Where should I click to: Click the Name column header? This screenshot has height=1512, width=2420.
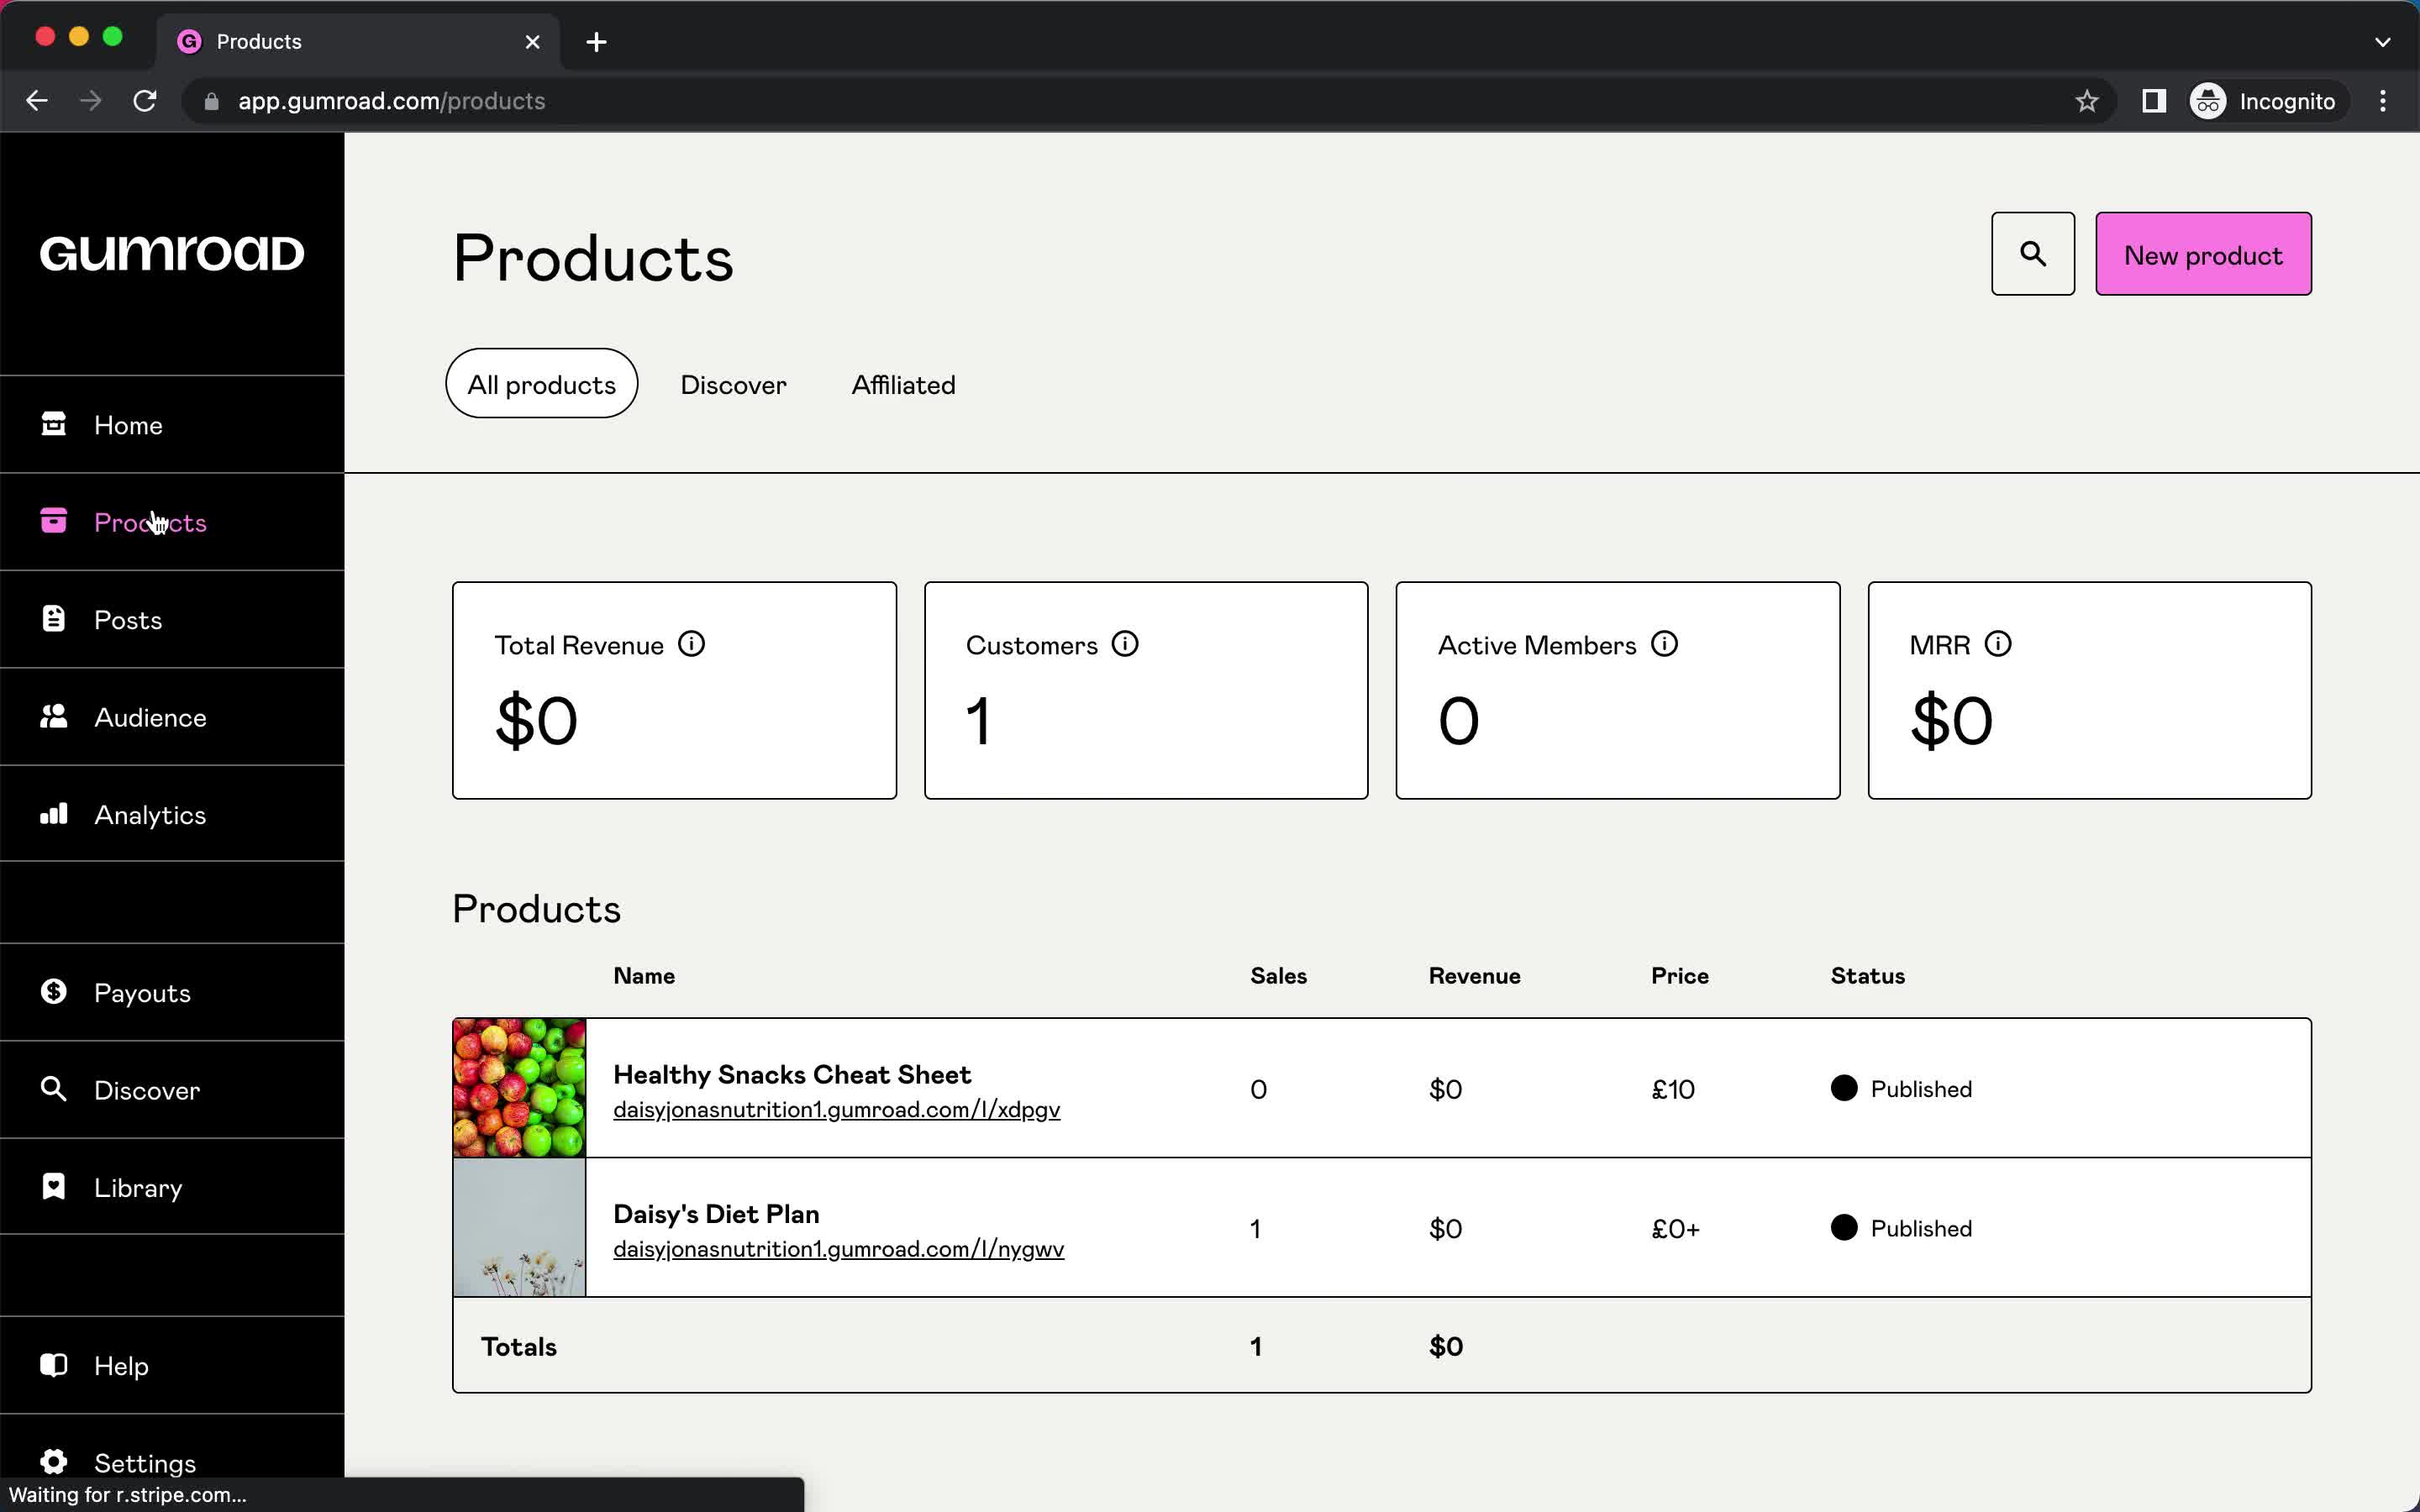pos(644,976)
